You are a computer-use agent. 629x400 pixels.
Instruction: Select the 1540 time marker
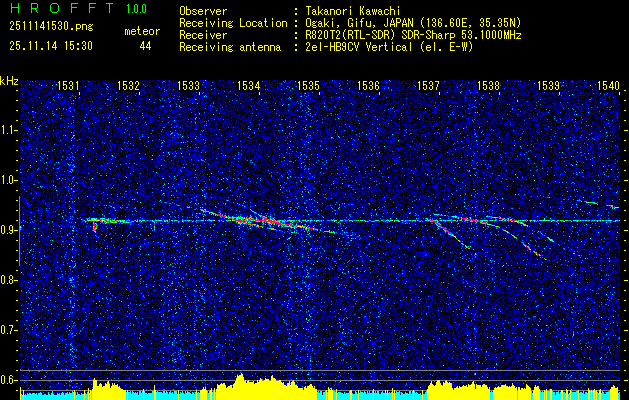tap(608, 87)
